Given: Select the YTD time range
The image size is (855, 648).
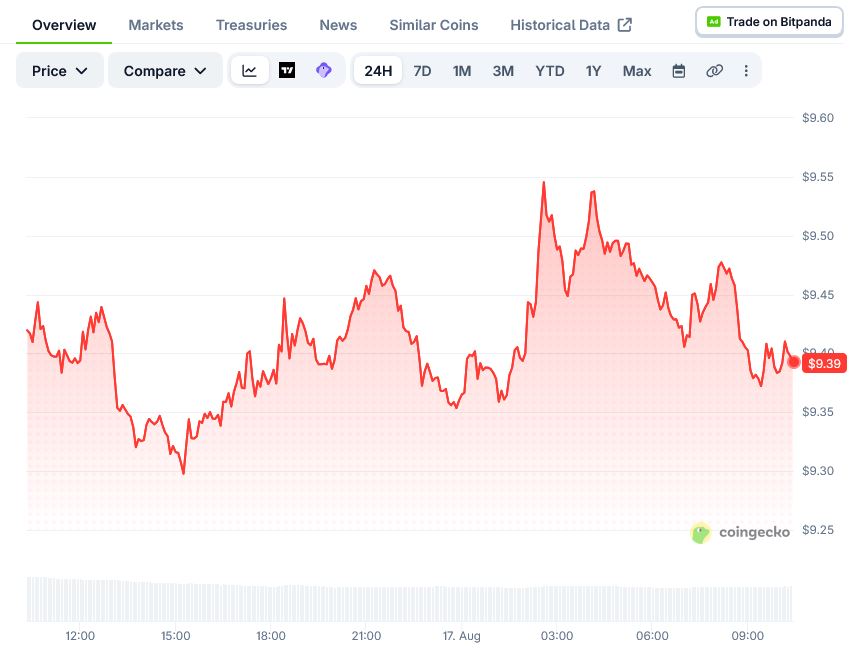Looking at the screenshot, I should [x=550, y=71].
